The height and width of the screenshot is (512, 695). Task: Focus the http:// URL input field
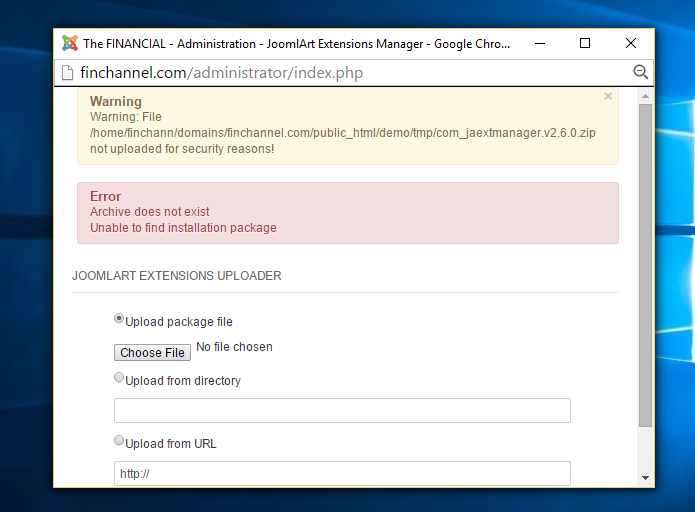point(342,473)
